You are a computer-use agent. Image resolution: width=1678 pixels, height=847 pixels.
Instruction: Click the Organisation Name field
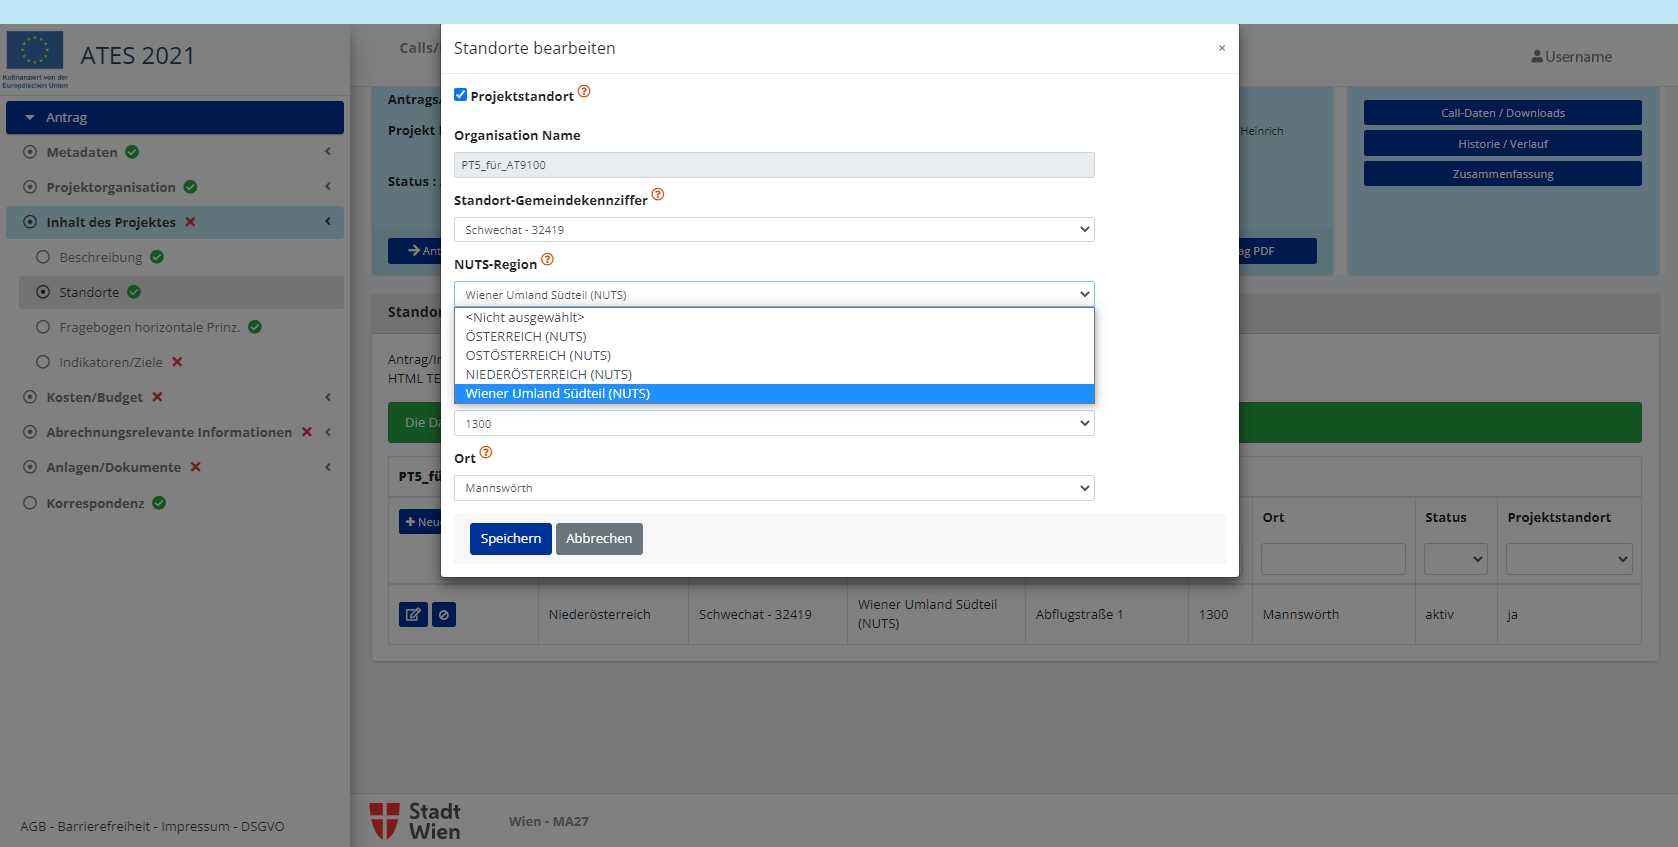click(773, 165)
